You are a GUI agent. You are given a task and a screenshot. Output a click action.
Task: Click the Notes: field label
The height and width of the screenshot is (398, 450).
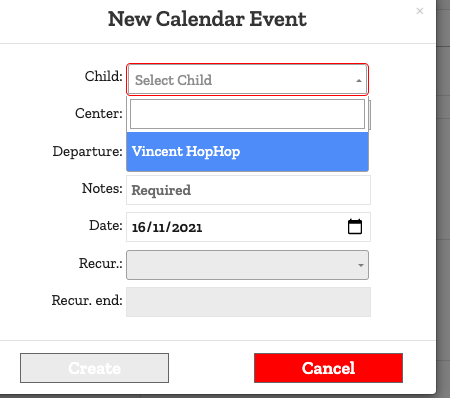click(102, 188)
